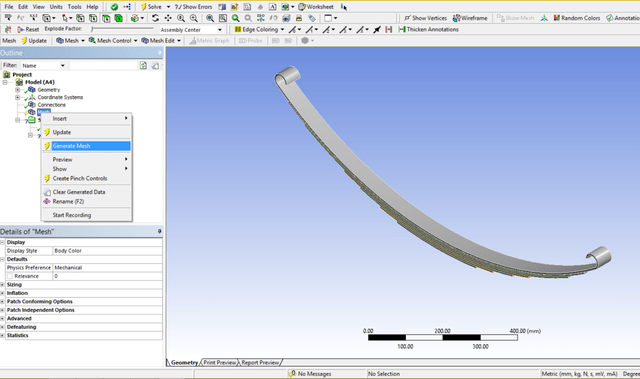This screenshot has height=379, width=640.
Task: Check the Relevance checkbox
Action: [x=10, y=276]
